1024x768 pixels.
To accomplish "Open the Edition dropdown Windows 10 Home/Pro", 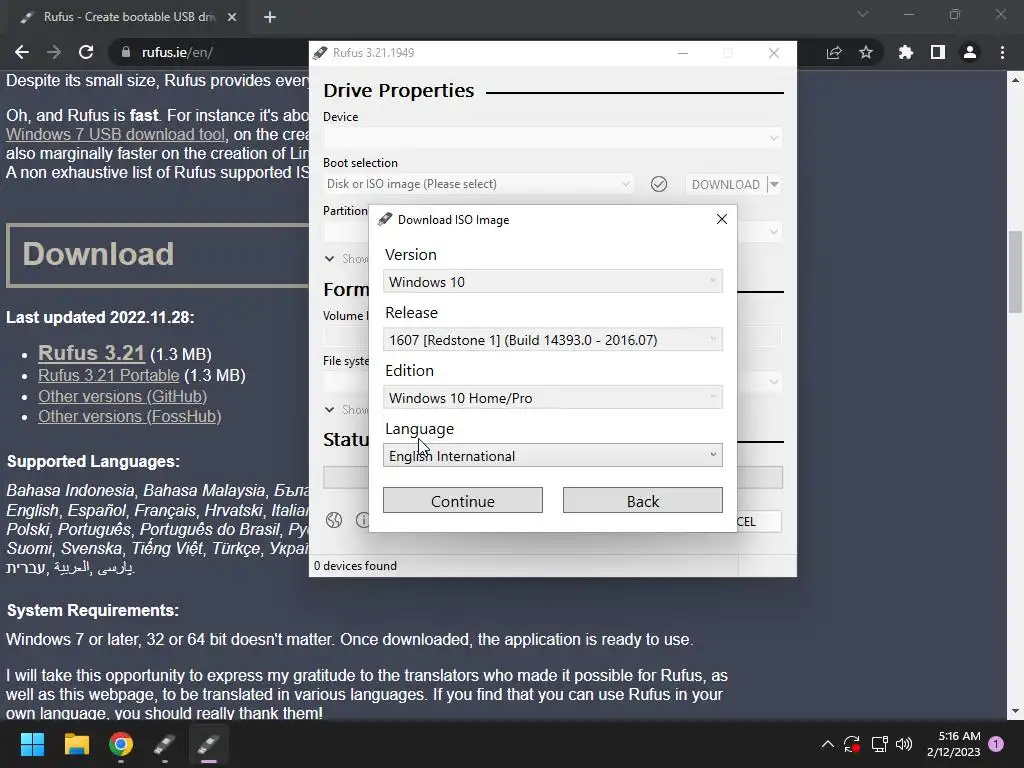I will click(552, 398).
